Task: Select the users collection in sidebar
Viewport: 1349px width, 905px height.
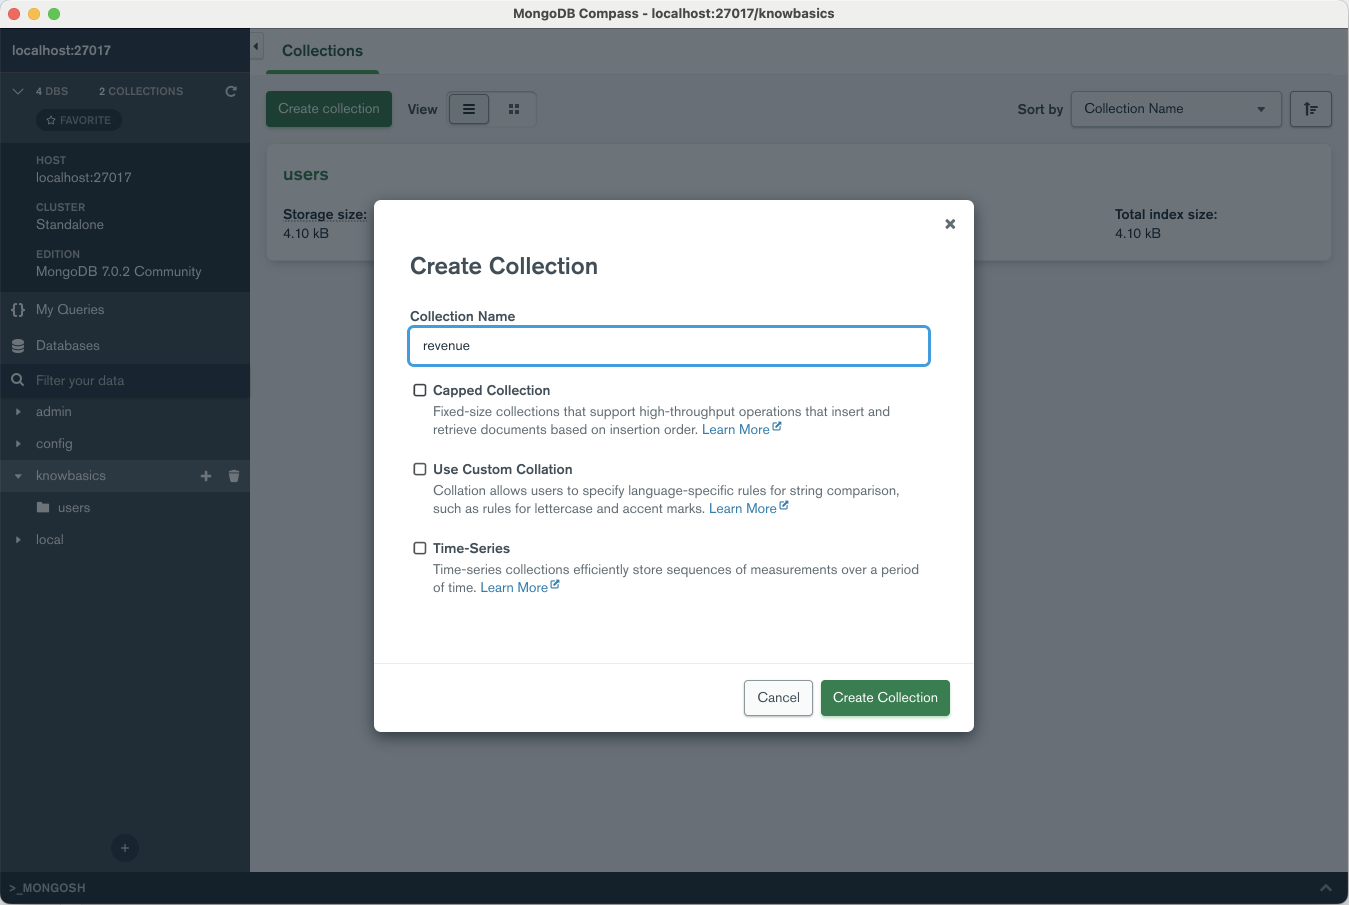Action: coord(125,508)
